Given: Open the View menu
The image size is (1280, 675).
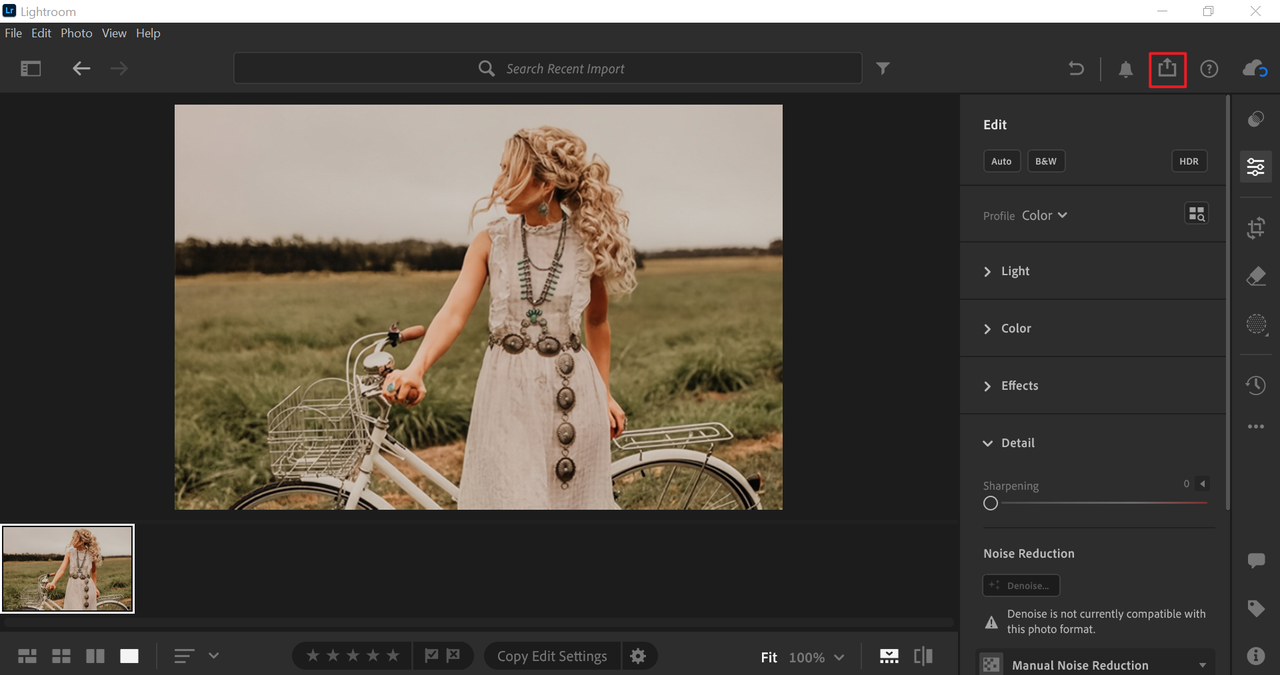Looking at the screenshot, I should pos(114,33).
